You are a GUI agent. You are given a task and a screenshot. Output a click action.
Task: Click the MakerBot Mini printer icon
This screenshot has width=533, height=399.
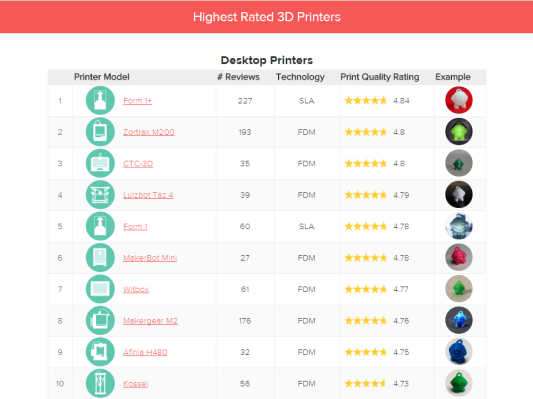(x=100, y=258)
